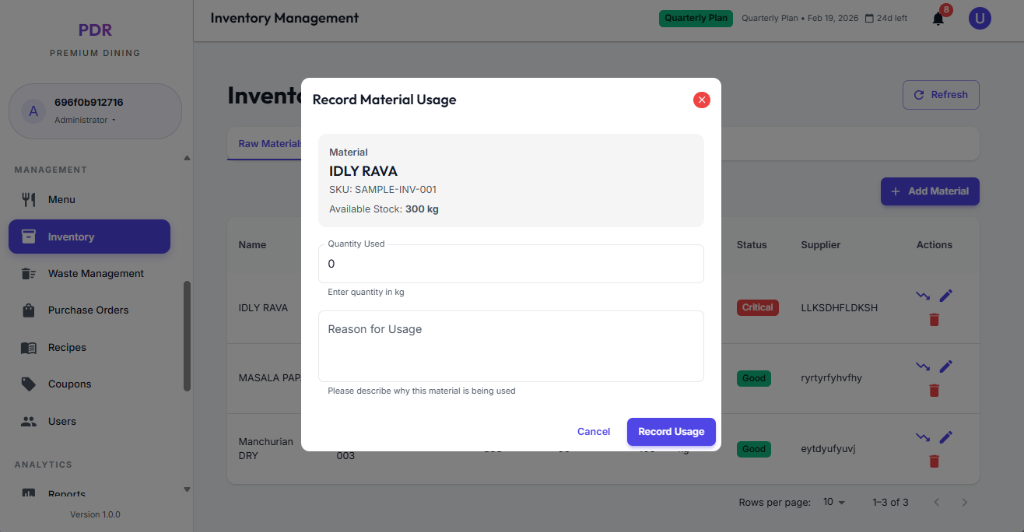Go to Recipes page
The width and height of the screenshot is (1024, 532).
tap(67, 347)
